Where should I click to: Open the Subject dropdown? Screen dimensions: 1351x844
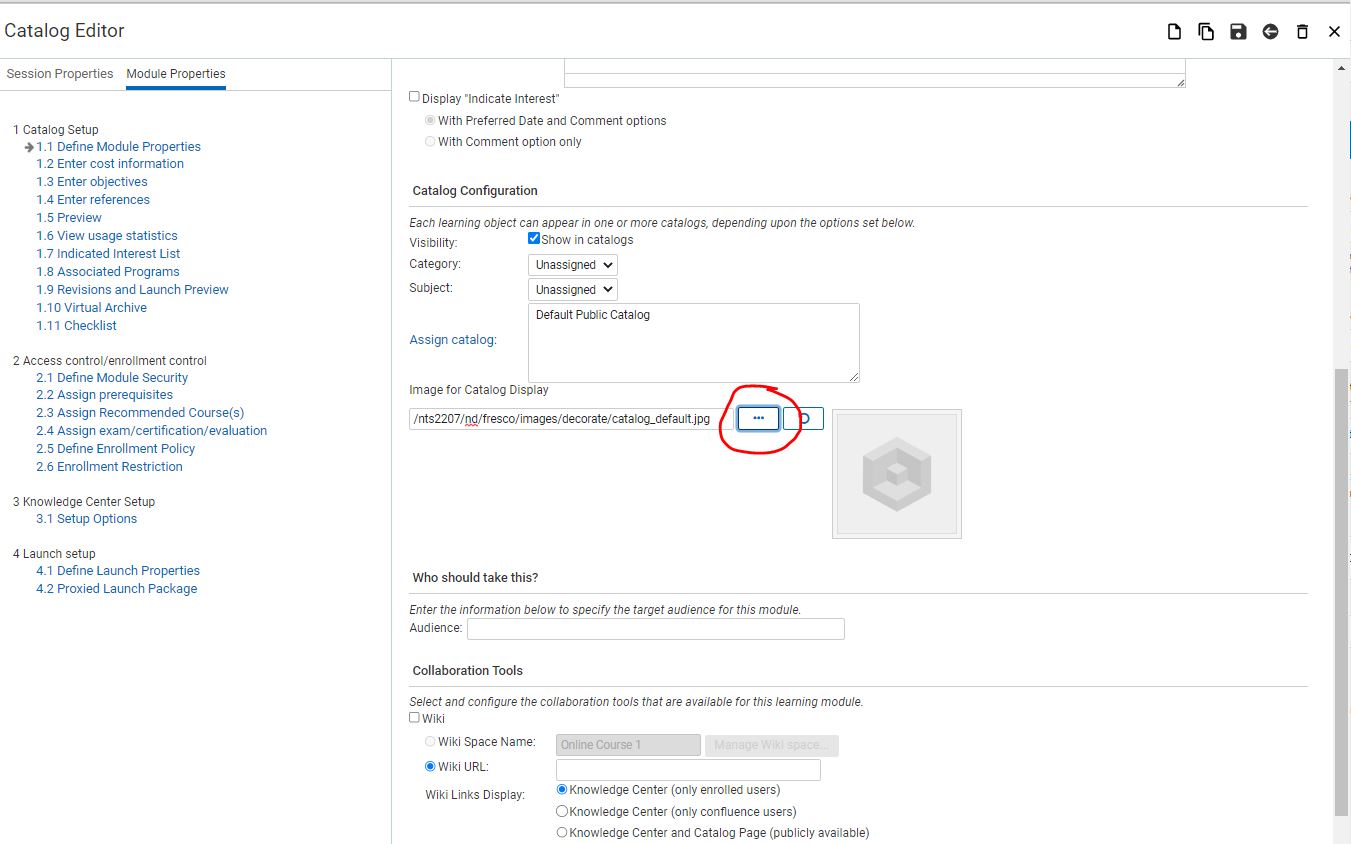click(x=573, y=290)
